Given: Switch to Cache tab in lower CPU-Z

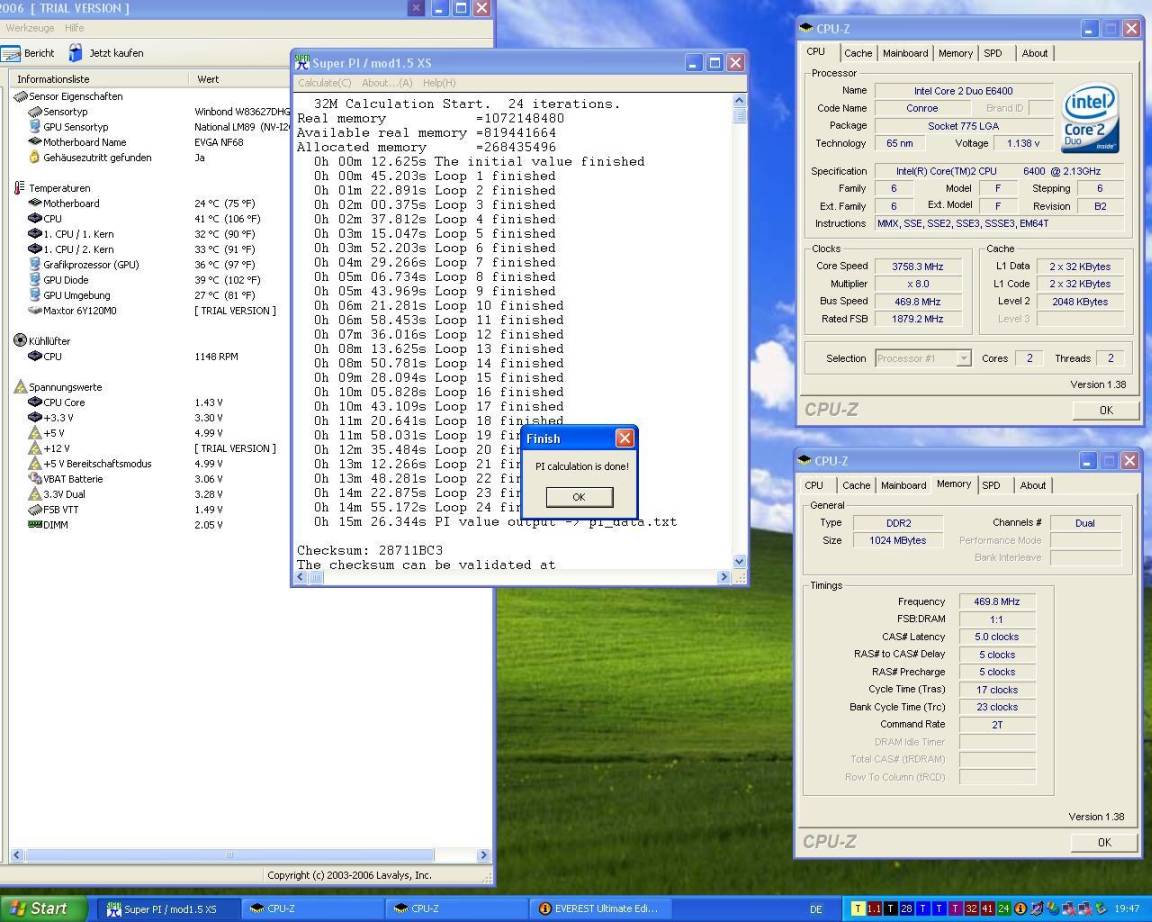Looking at the screenshot, I should 856,485.
